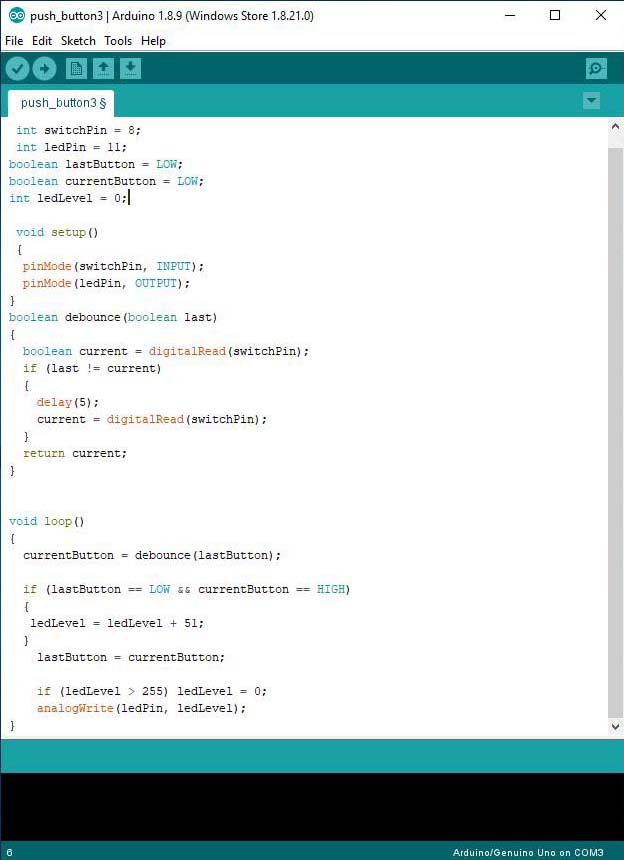
Task: Click 'boolean currentButton = LOW;' line
Action: click(106, 181)
